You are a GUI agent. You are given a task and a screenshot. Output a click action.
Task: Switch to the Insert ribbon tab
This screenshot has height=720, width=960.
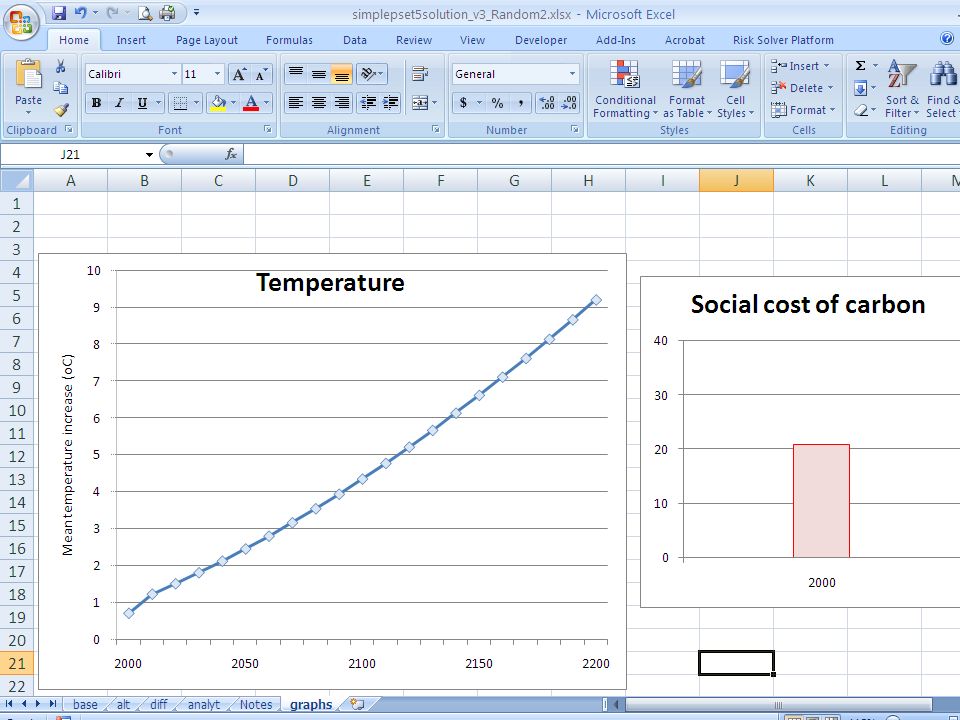pyautogui.click(x=131, y=40)
